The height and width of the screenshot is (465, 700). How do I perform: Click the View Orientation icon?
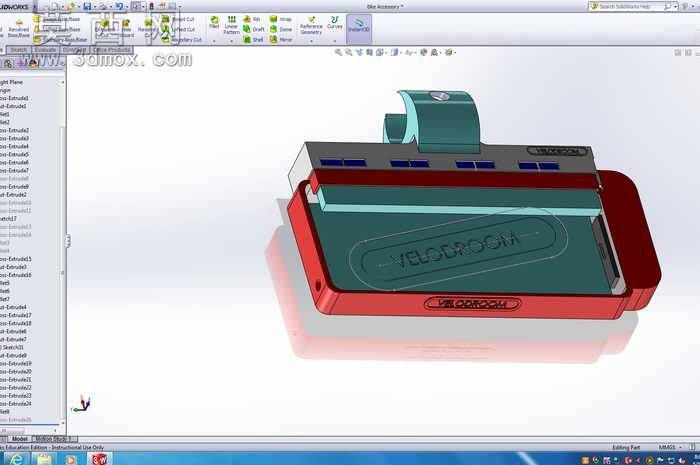[379, 52]
